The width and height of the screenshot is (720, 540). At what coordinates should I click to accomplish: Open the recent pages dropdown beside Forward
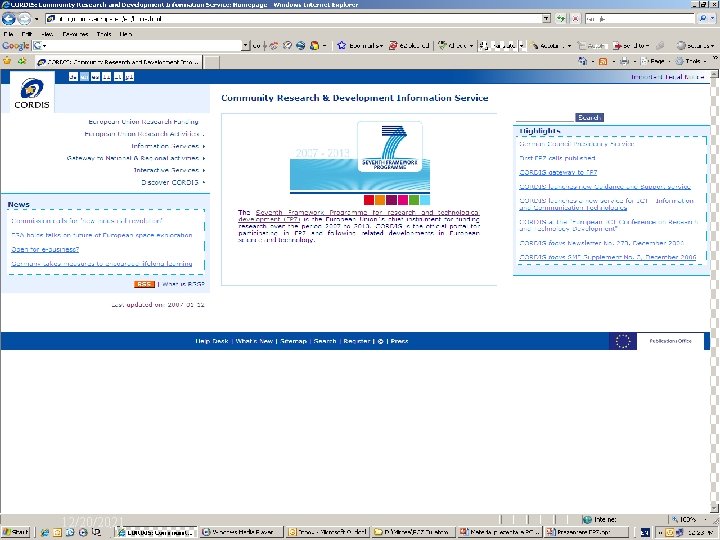[x=37, y=19]
